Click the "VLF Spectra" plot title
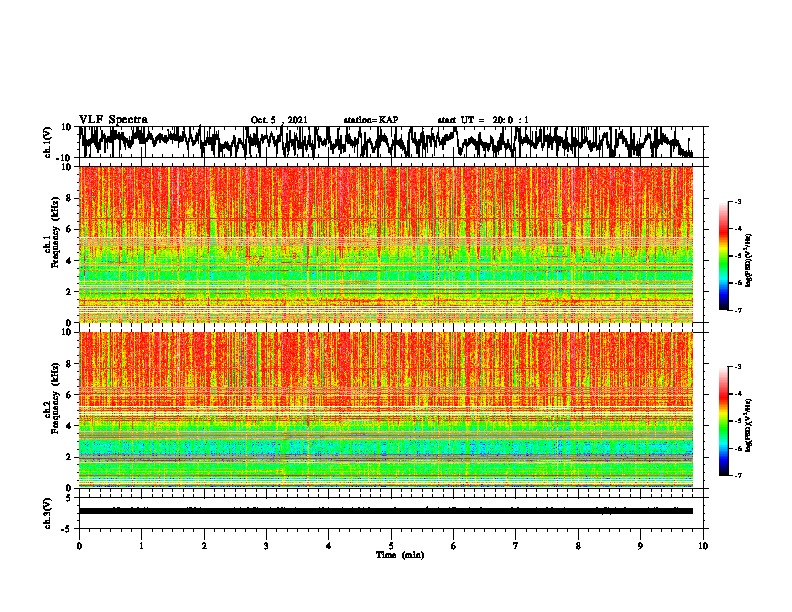 click(x=113, y=120)
